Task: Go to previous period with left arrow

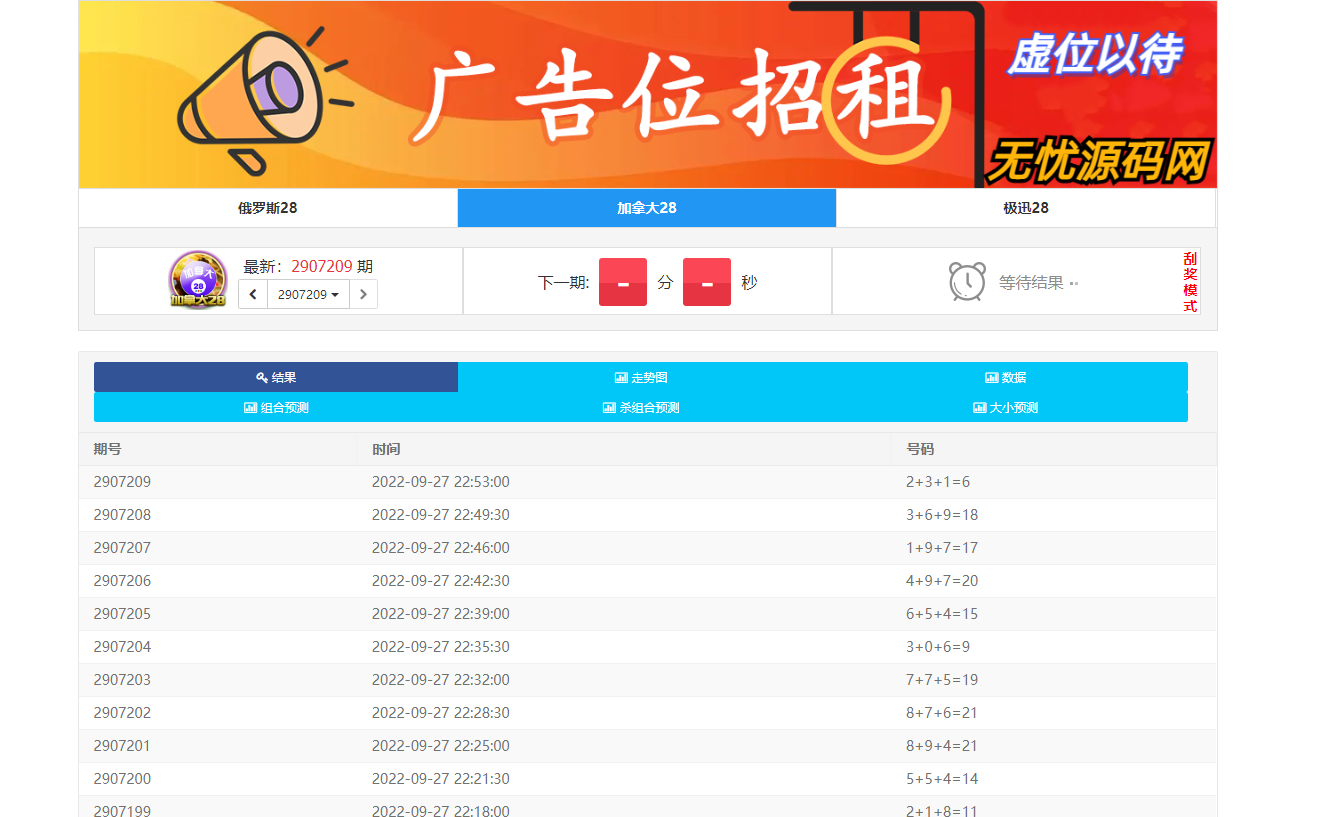Action: point(253,294)
